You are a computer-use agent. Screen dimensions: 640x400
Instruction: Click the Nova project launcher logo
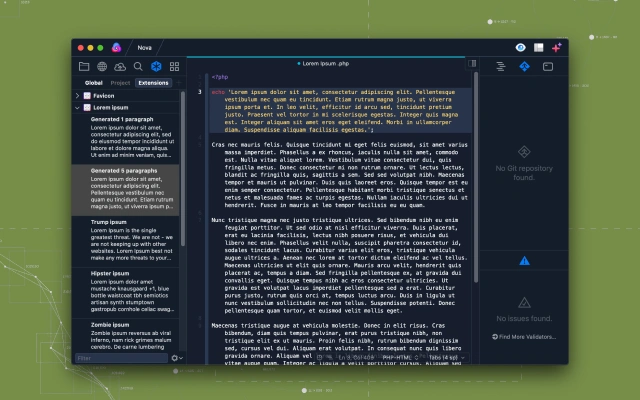116,47
